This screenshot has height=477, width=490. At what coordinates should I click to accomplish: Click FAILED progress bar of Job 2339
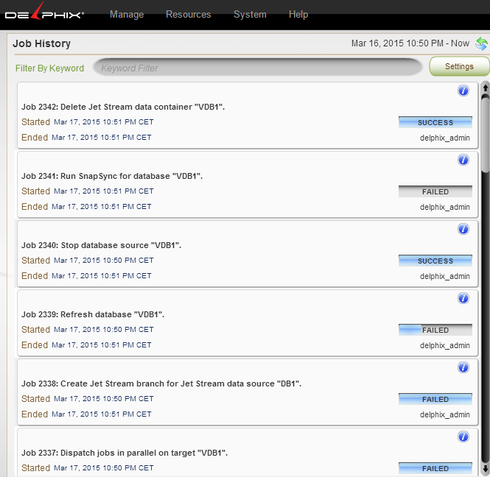(435, 330)
